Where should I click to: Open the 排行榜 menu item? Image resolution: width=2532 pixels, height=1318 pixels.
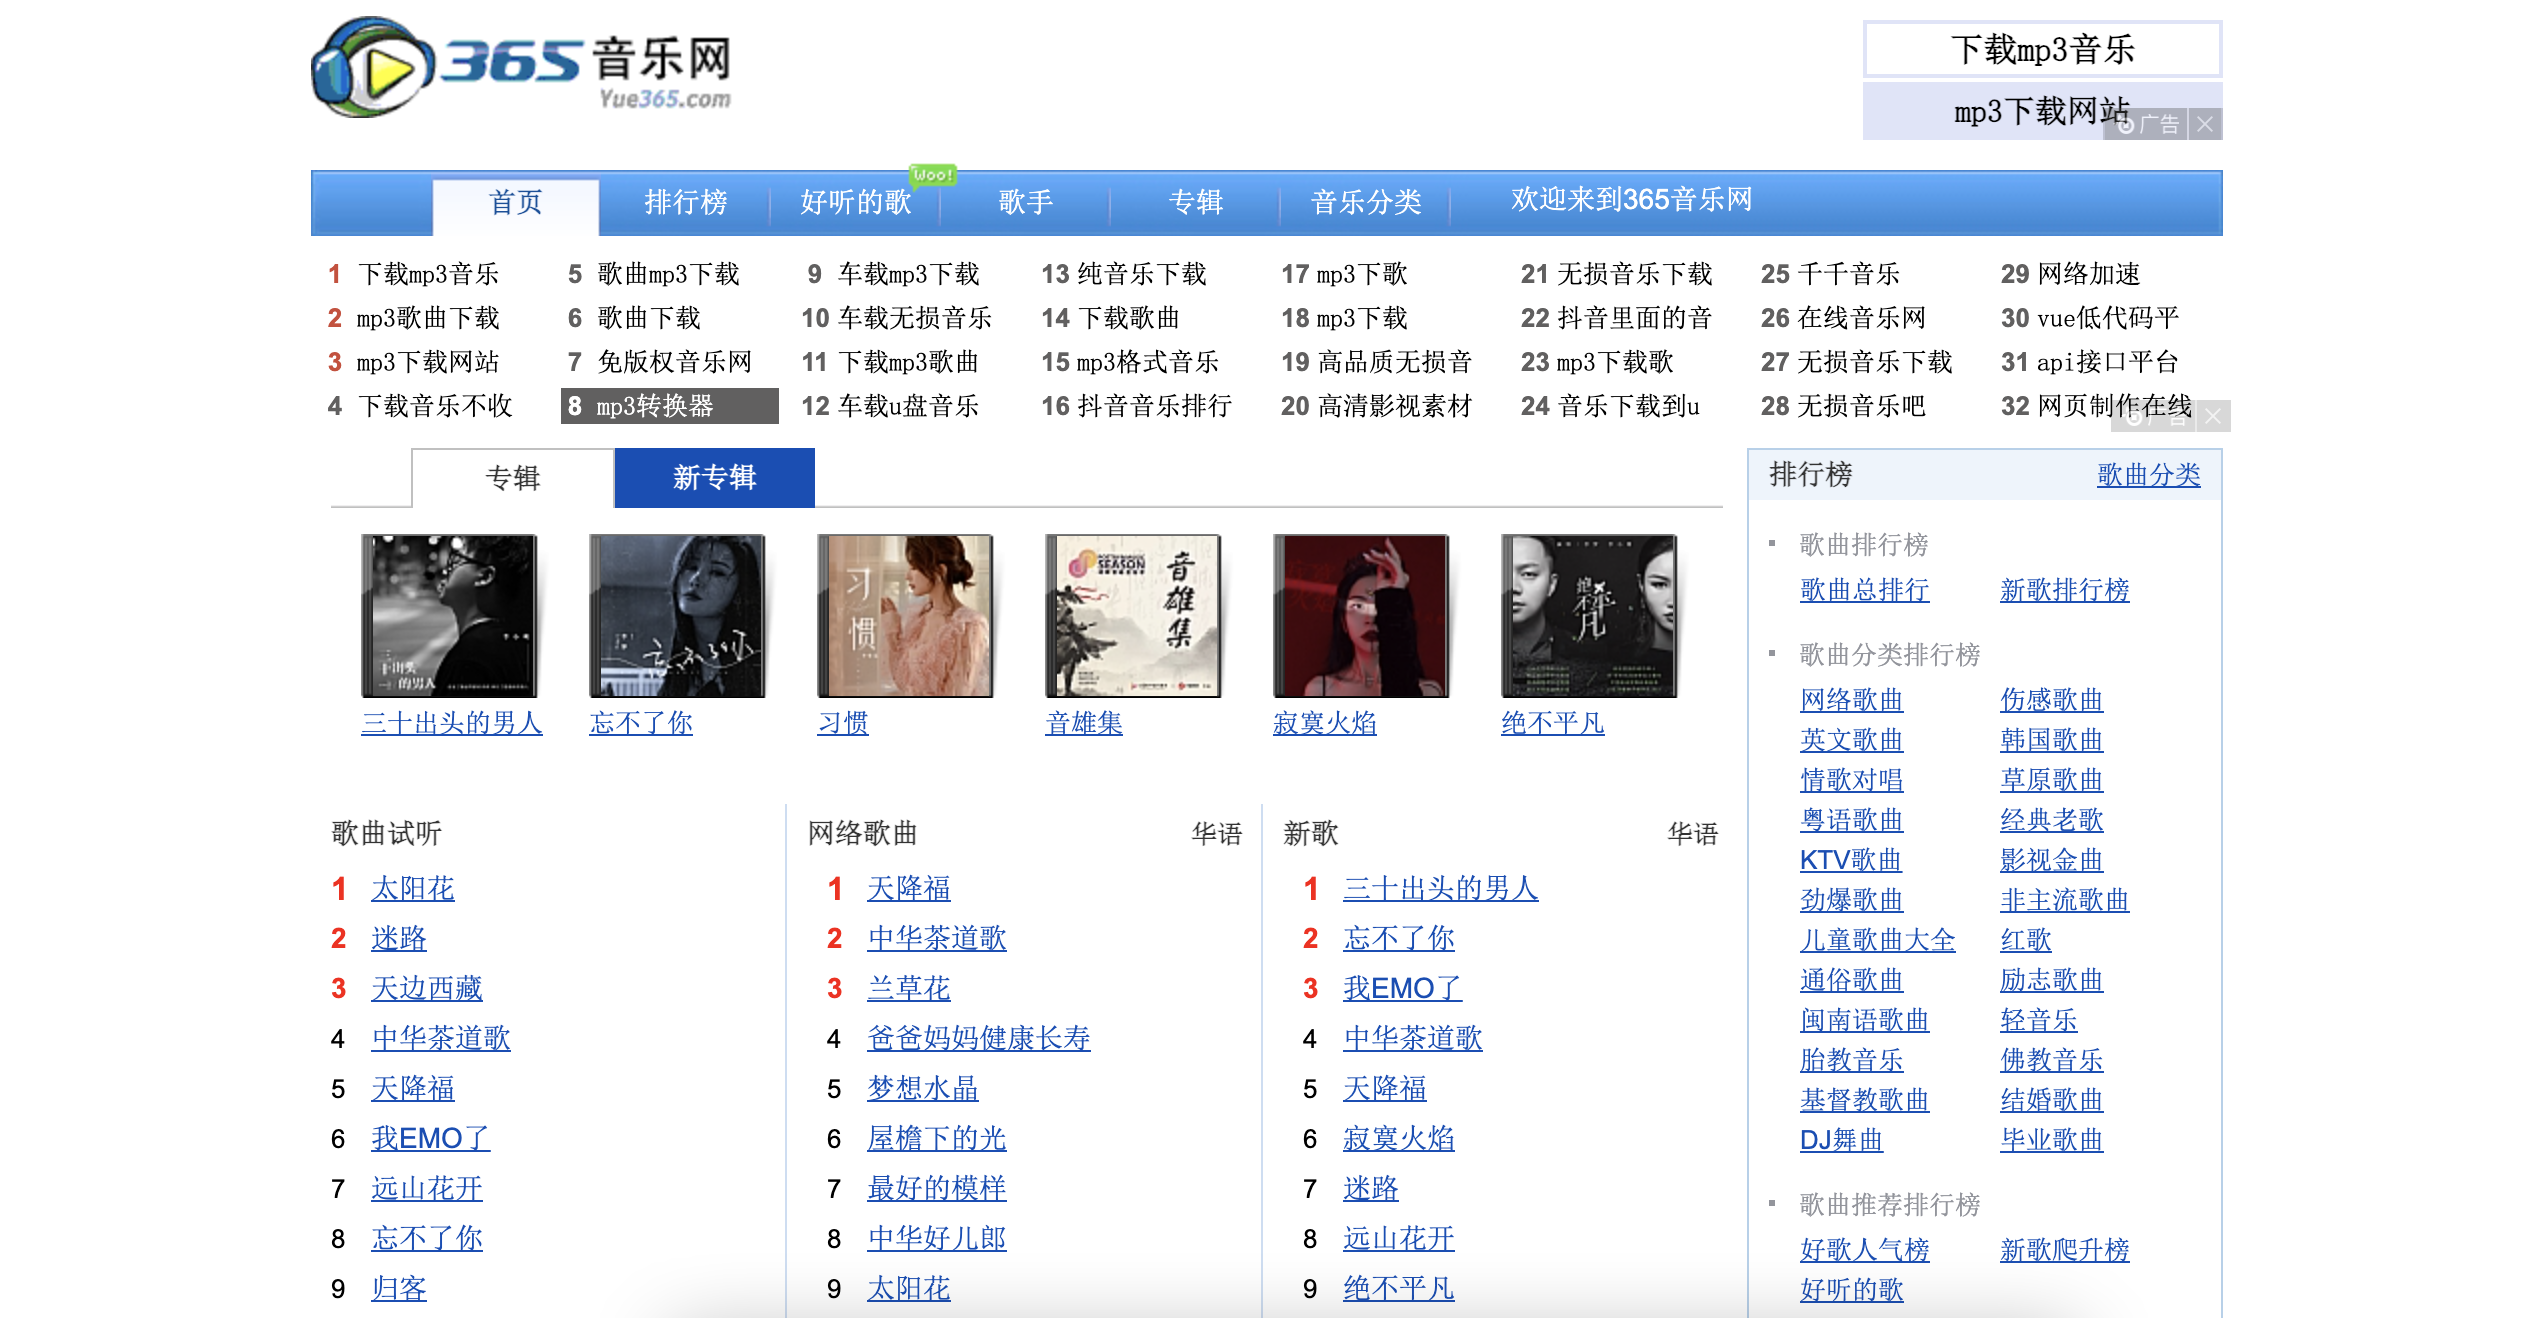coord(686,203)
